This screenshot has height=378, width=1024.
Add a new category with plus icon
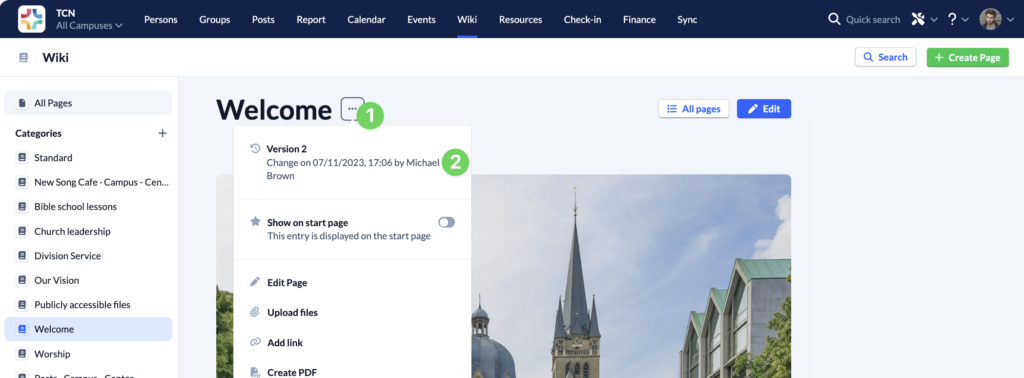tap(163, 133)
